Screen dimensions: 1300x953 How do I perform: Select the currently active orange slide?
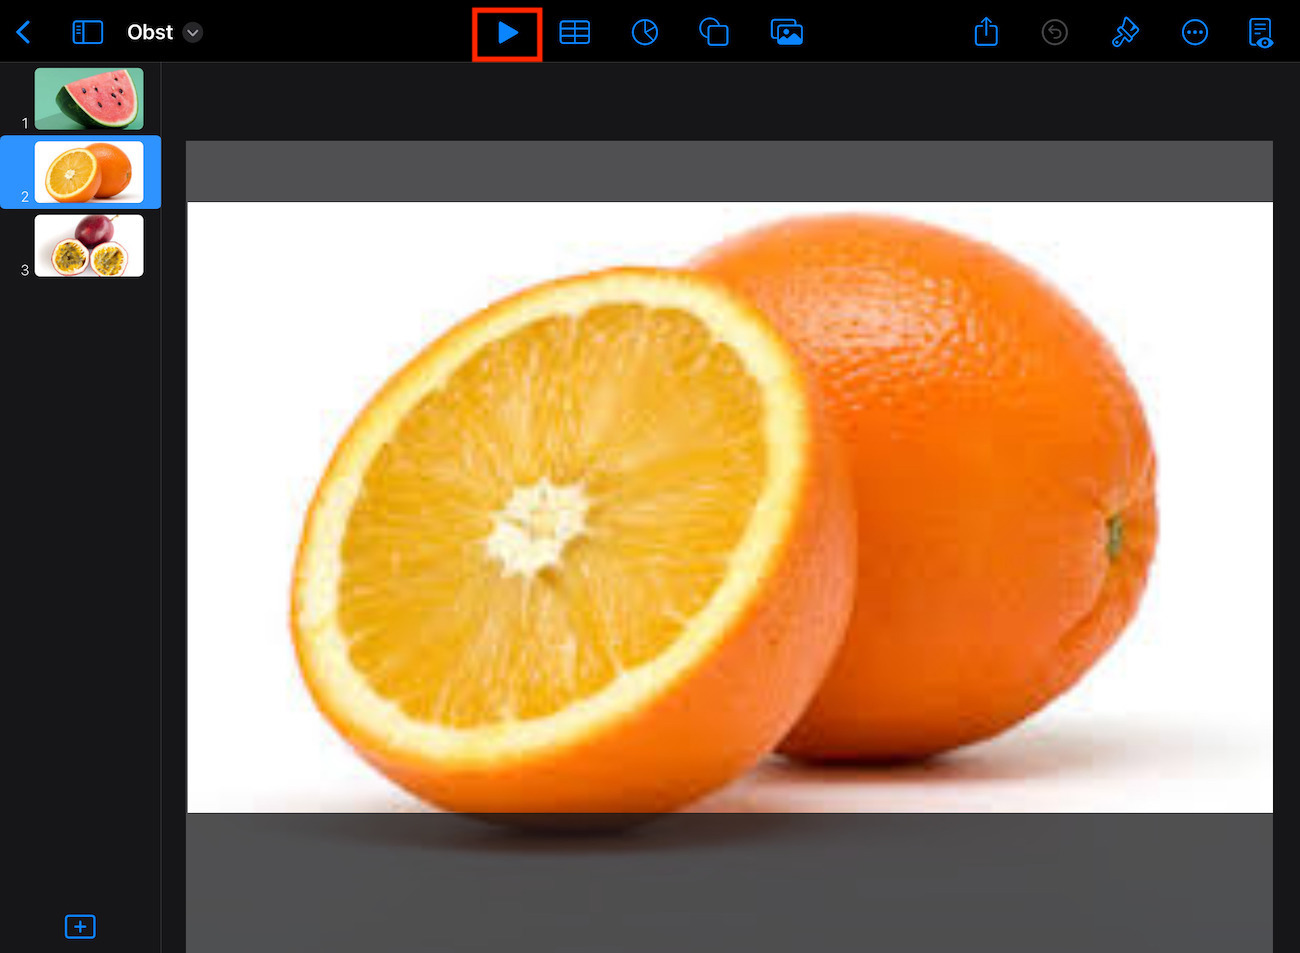tap(89, 172)
